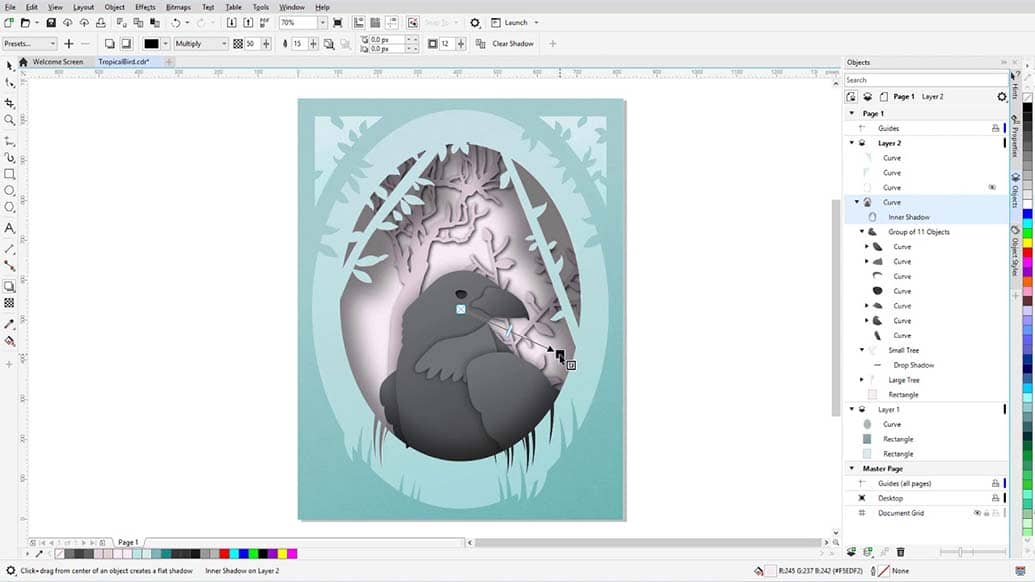Click the Clear Shadow button
Image resolution: width=1035 pixels, height=582 pixels.
click(x=512, y=44)
